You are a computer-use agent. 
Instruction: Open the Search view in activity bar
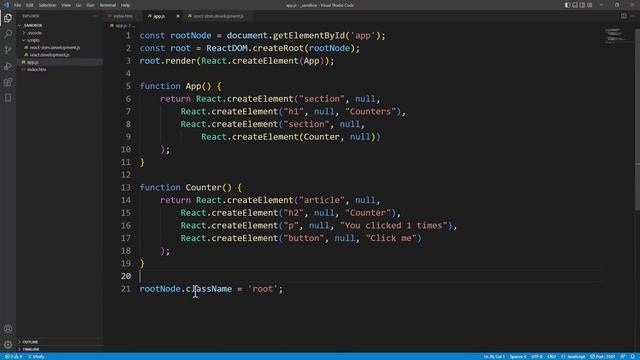(8, 33)
